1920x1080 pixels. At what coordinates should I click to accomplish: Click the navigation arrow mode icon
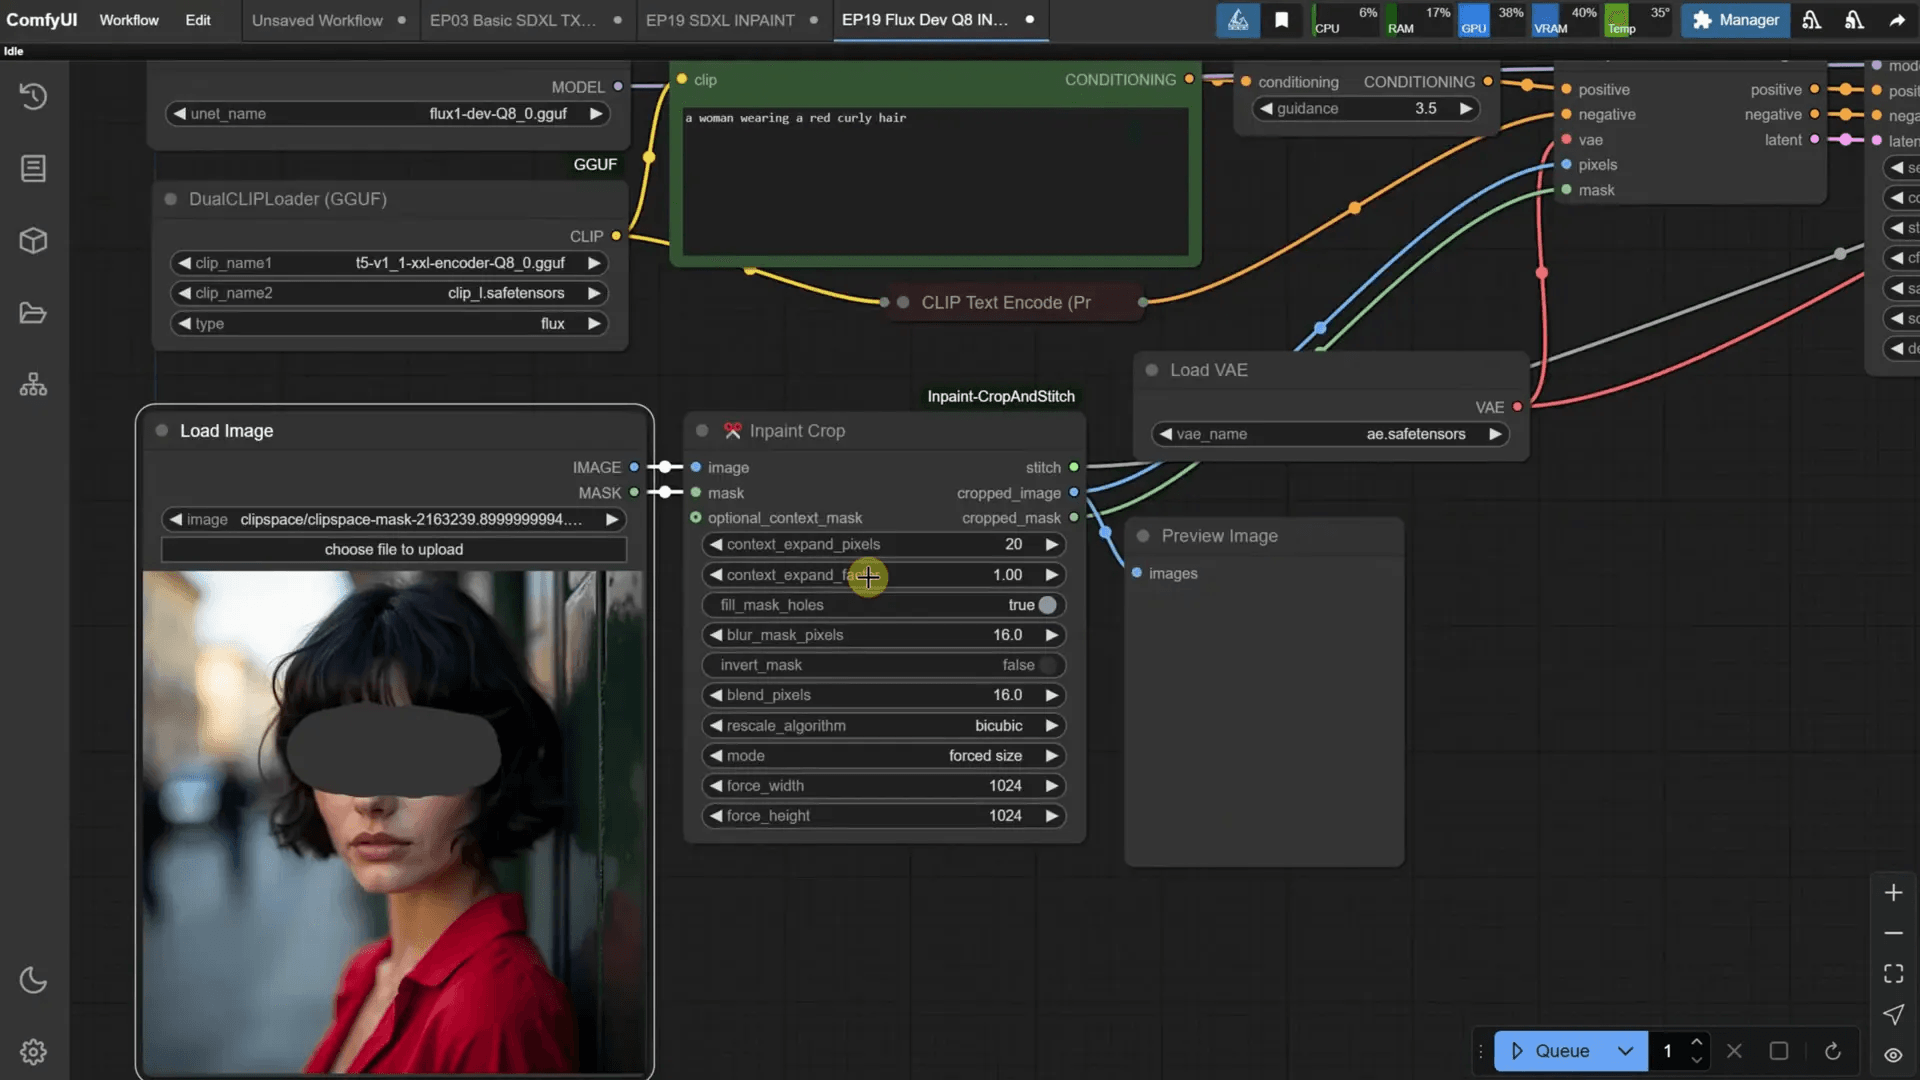[x=1893, y=1015]
